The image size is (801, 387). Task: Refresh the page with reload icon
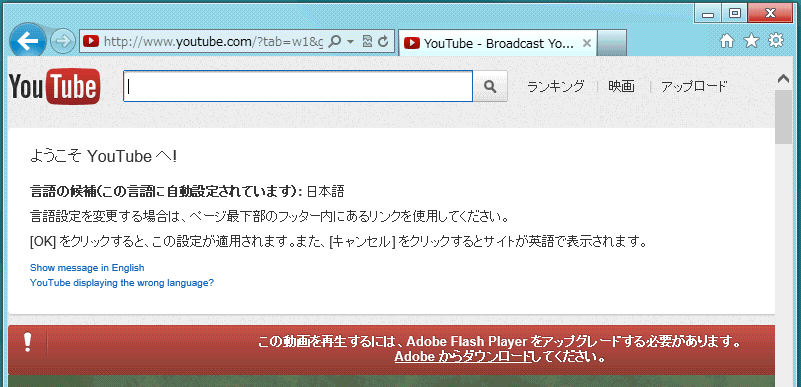[x=383, y=41]
